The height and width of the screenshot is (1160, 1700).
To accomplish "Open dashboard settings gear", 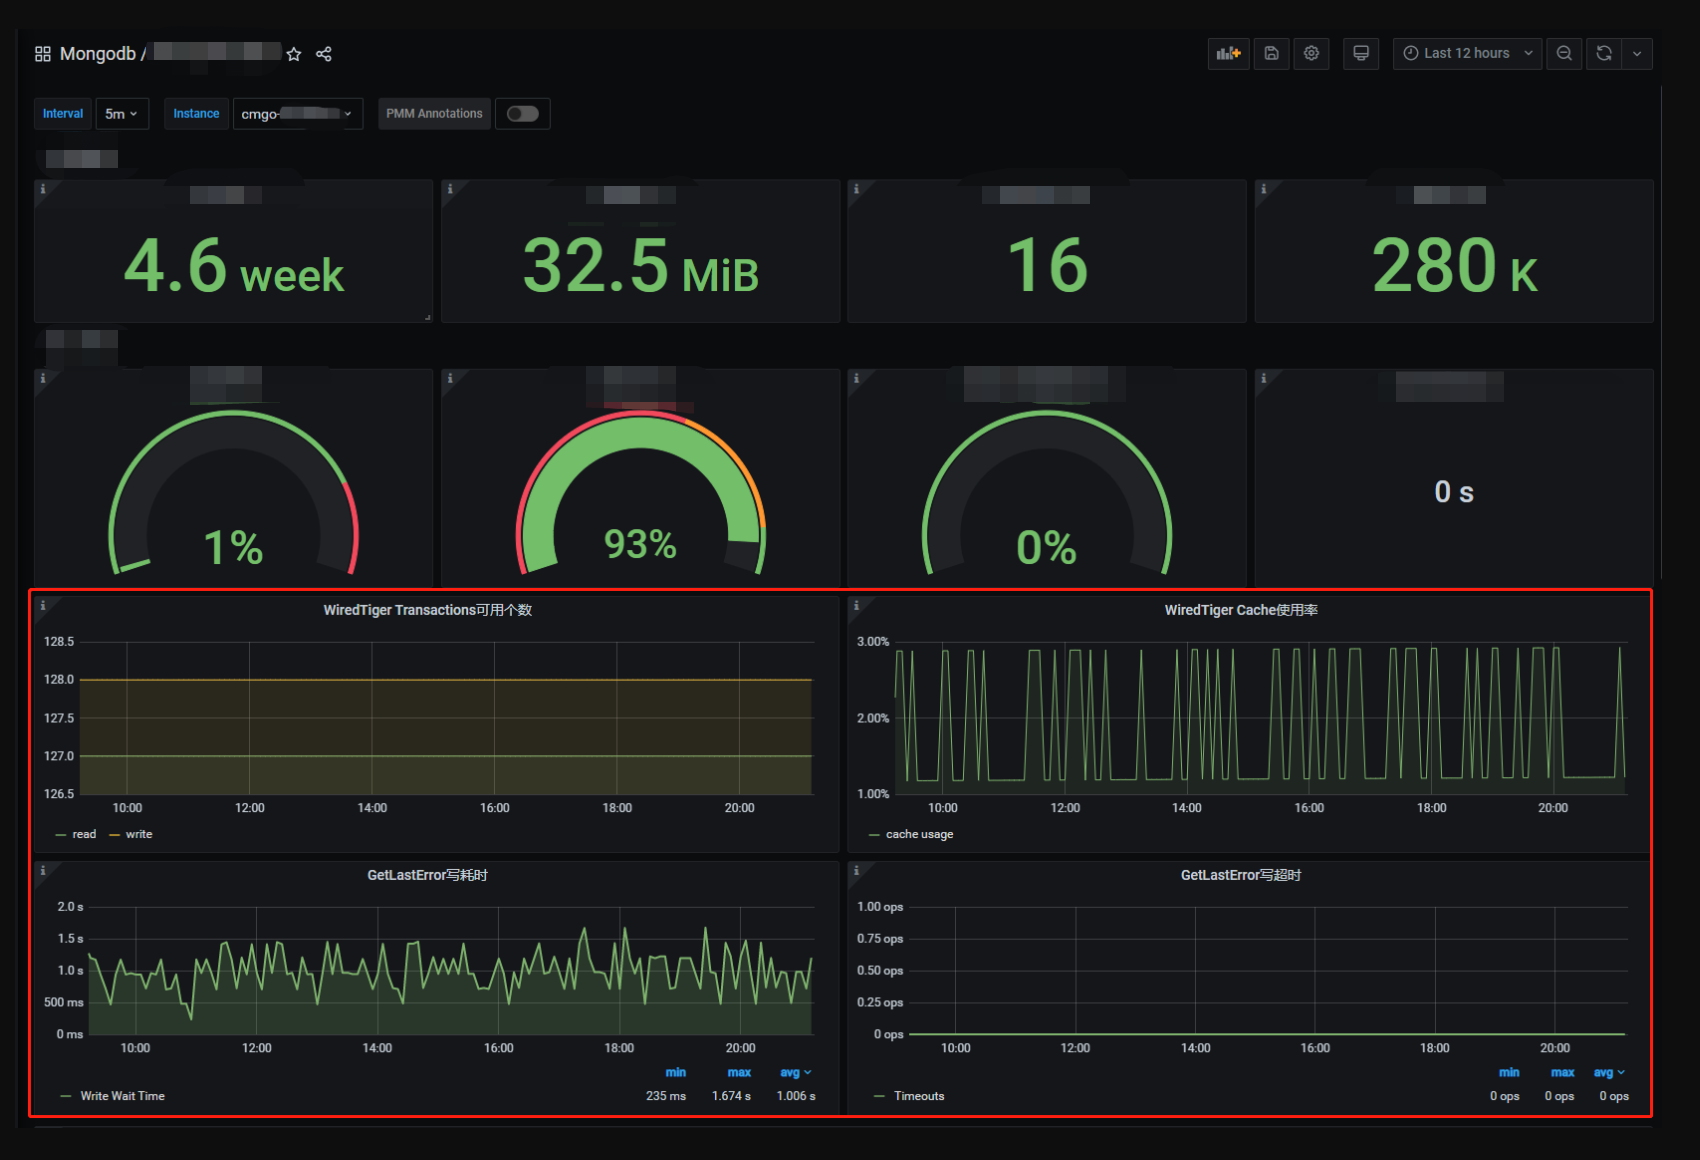I will coord(1311,54).
